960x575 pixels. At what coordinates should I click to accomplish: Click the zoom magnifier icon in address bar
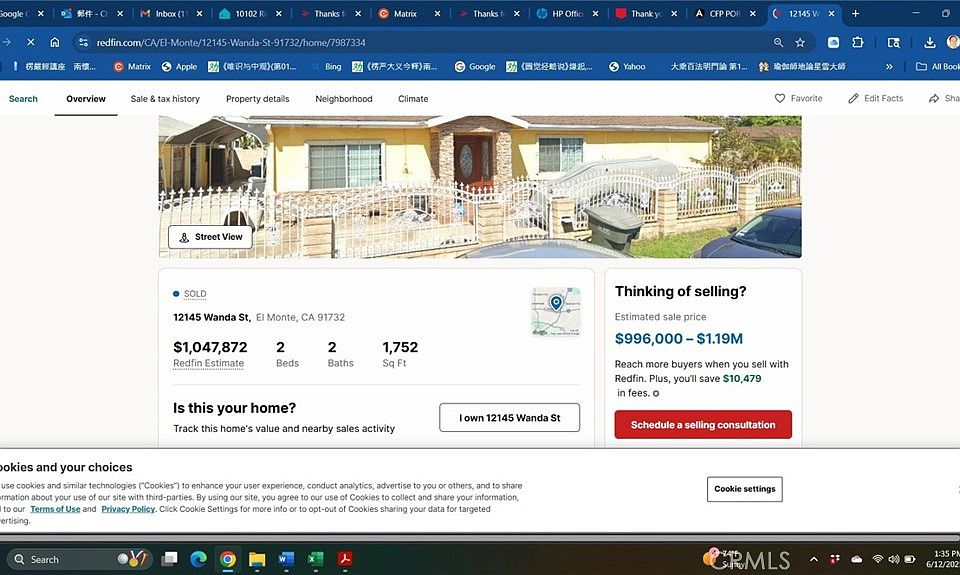778,42
